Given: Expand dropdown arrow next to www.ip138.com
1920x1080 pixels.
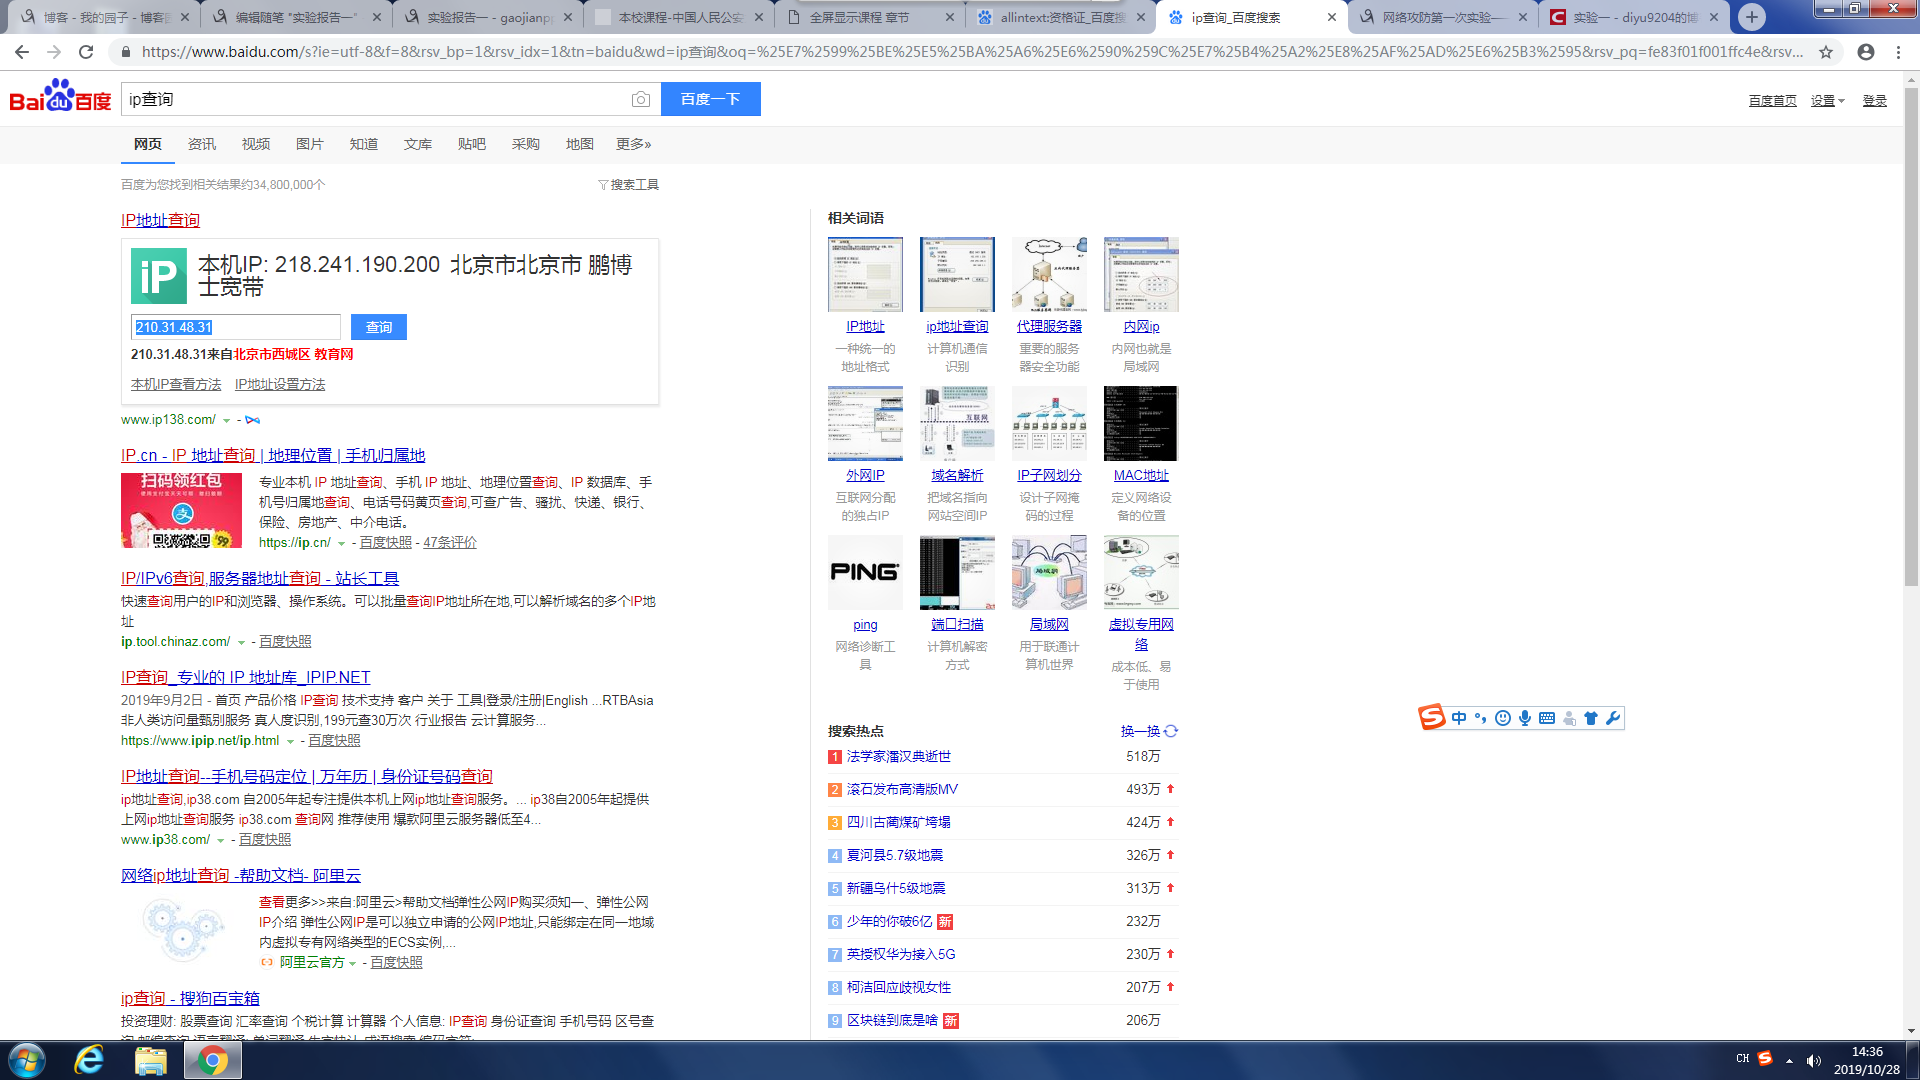Looking at the screenshot, I should (227, 420).
